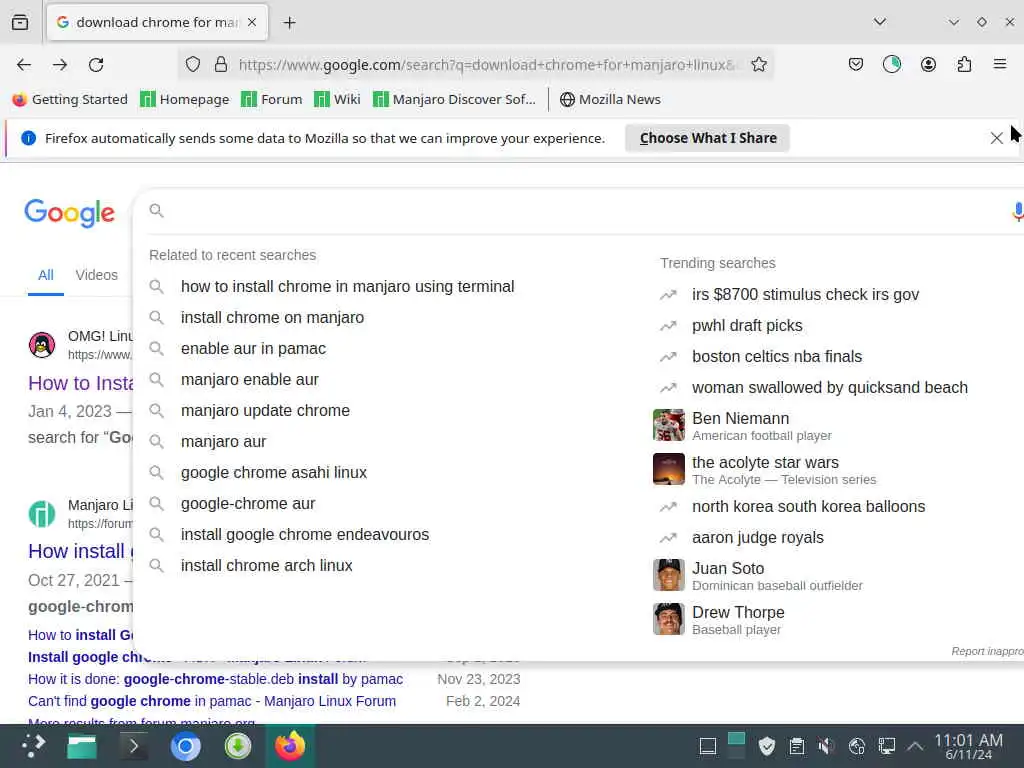Select trending north korea south korea balloons

coord(808,506)
